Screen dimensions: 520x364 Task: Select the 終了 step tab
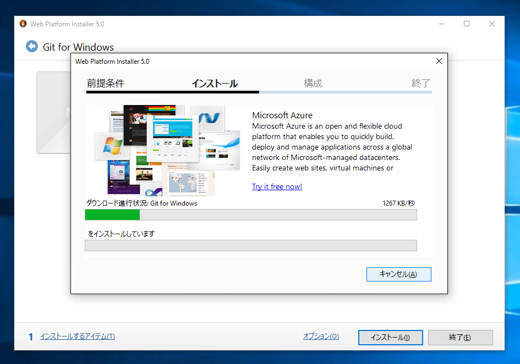pyautogui.click(x=421, y=83)
